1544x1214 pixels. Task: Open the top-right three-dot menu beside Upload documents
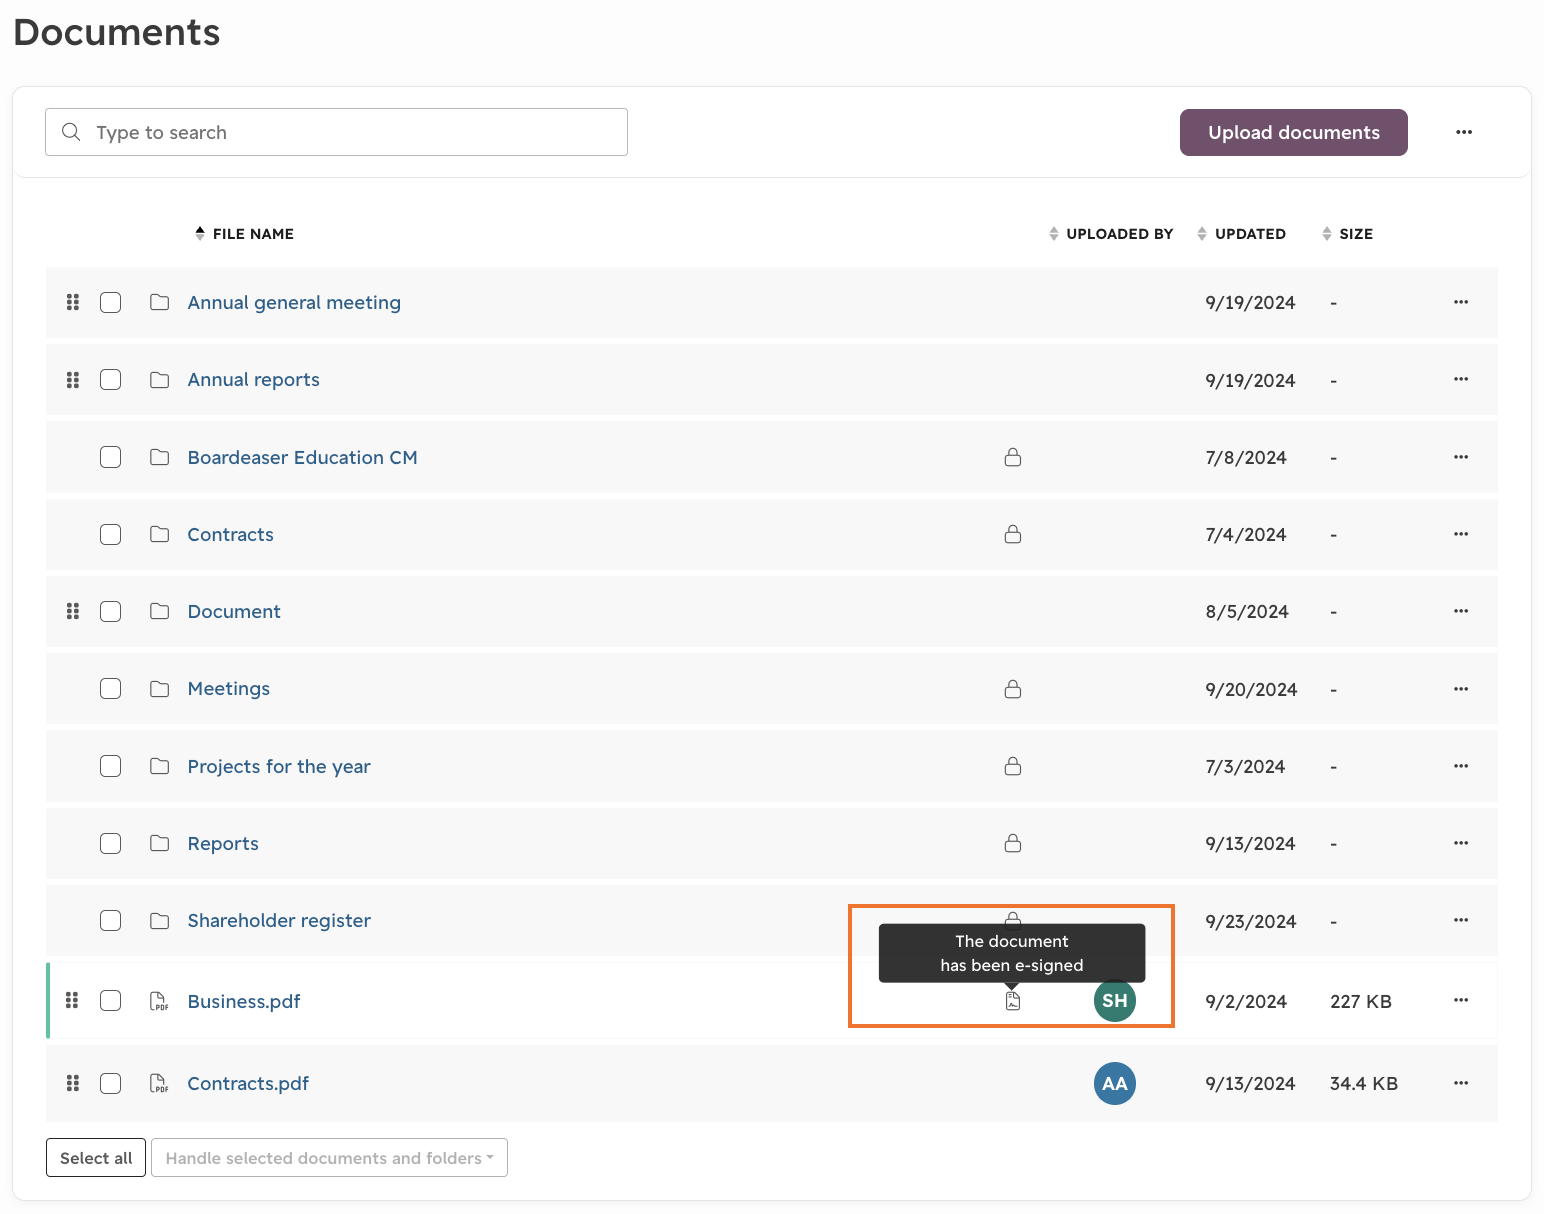click(1464, 132)
